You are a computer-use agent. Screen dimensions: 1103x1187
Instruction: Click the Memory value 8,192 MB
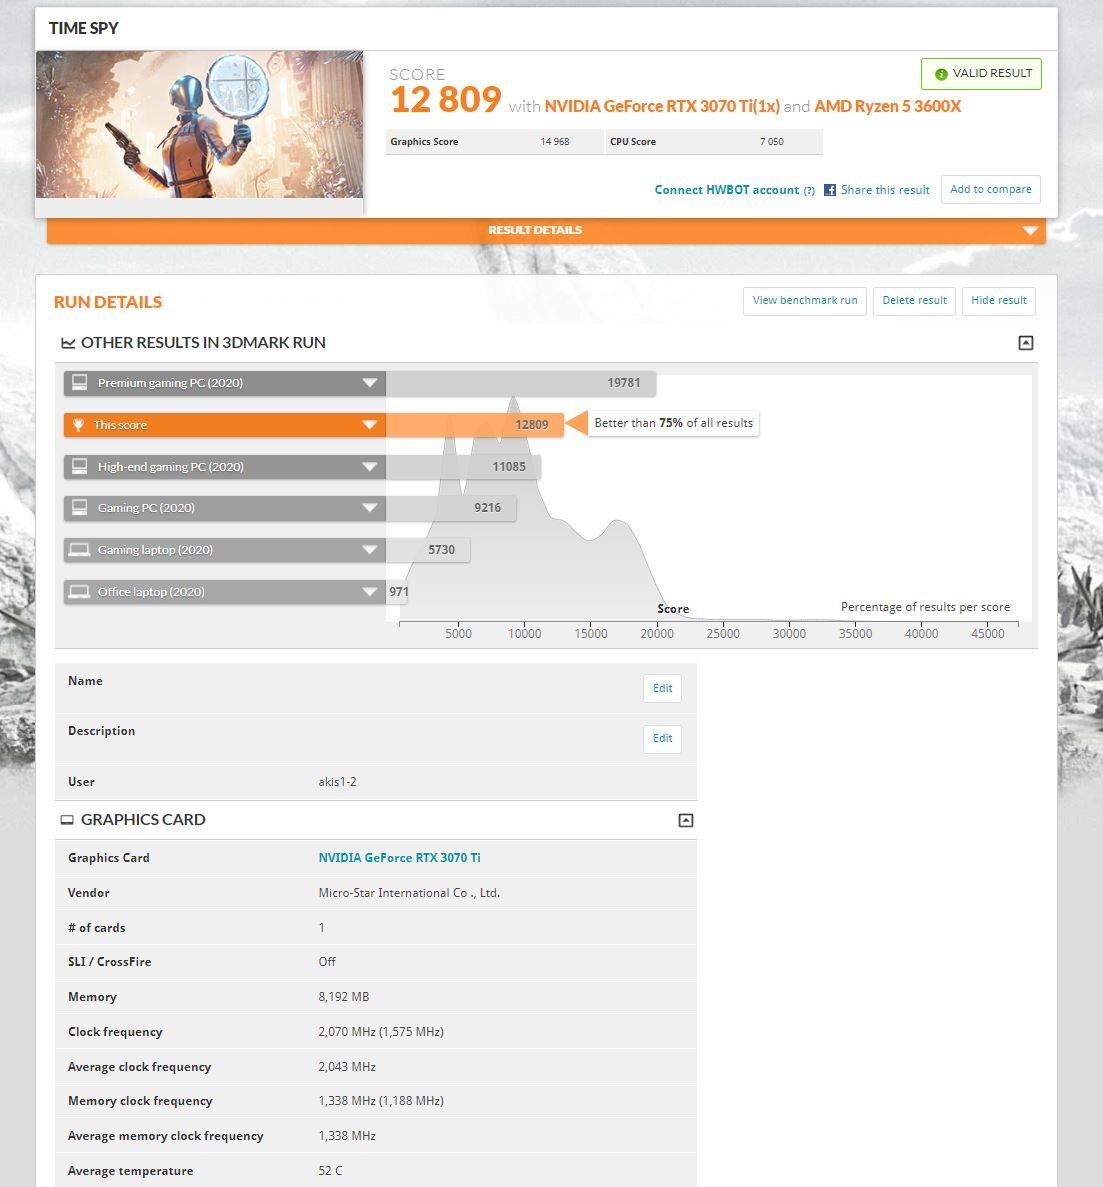pos(344,997)
